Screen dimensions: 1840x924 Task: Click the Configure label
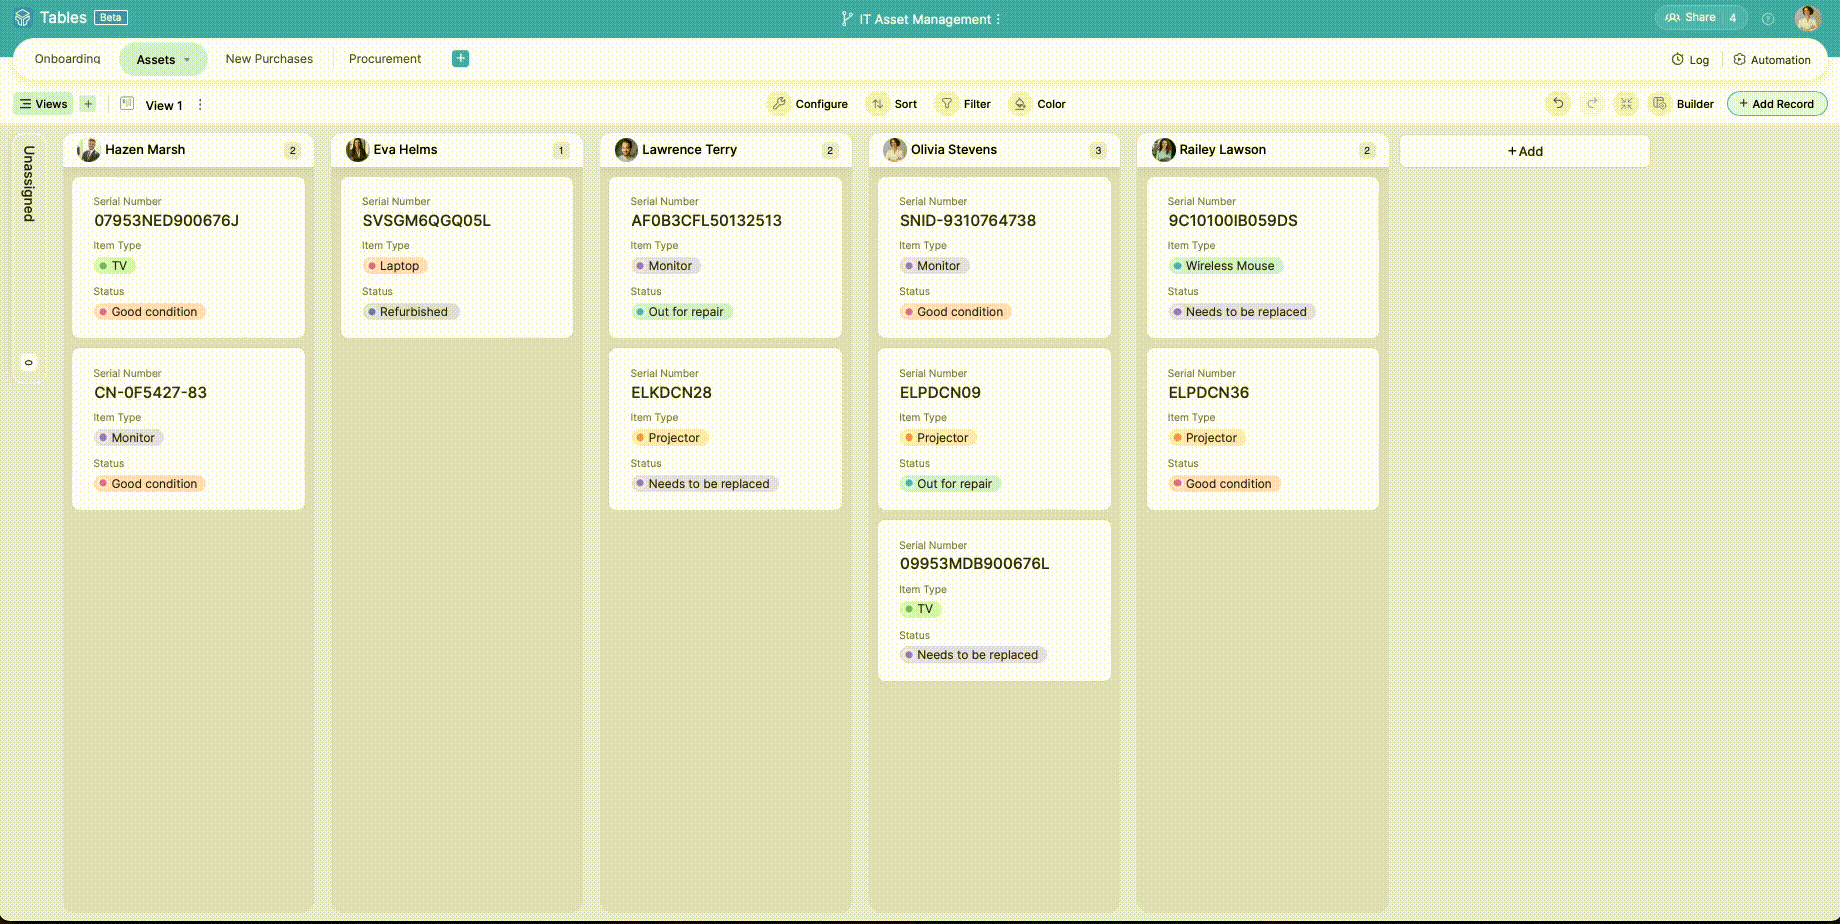click(x=822, y=104)
